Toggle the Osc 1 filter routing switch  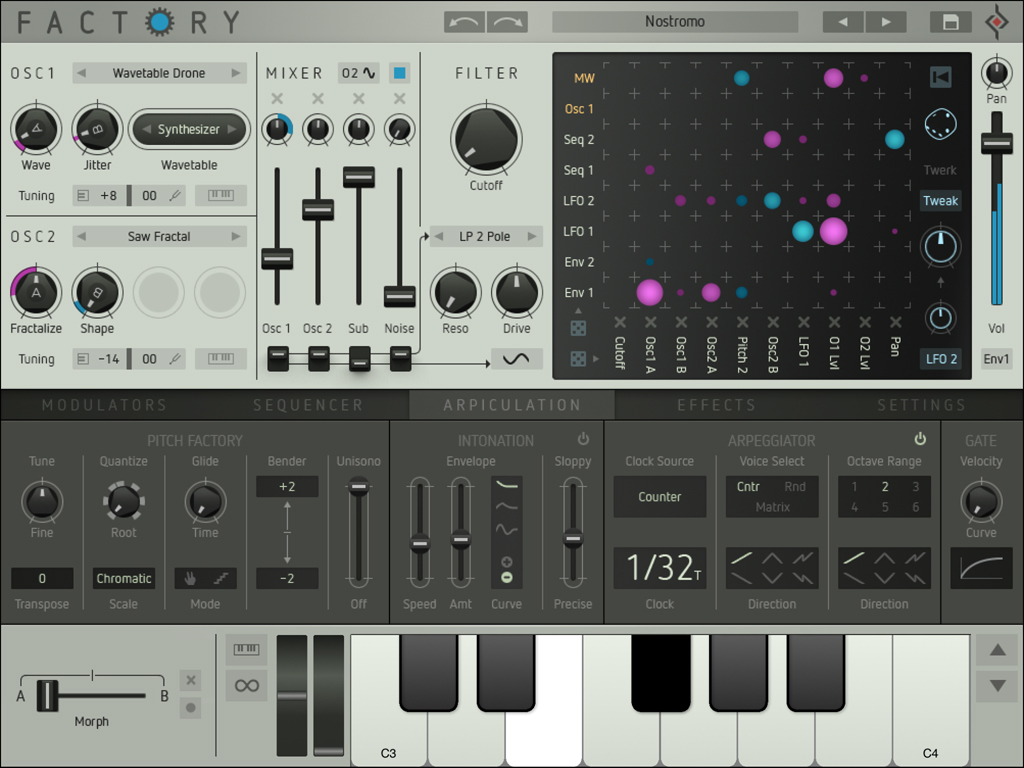coord(278,358)
